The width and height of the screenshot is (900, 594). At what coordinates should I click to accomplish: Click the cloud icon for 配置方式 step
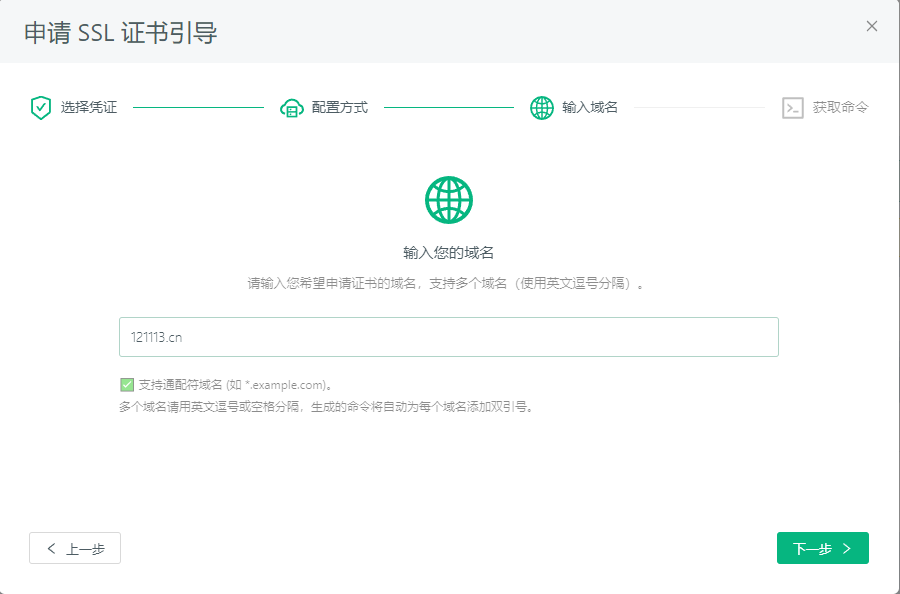pos(291,108)
